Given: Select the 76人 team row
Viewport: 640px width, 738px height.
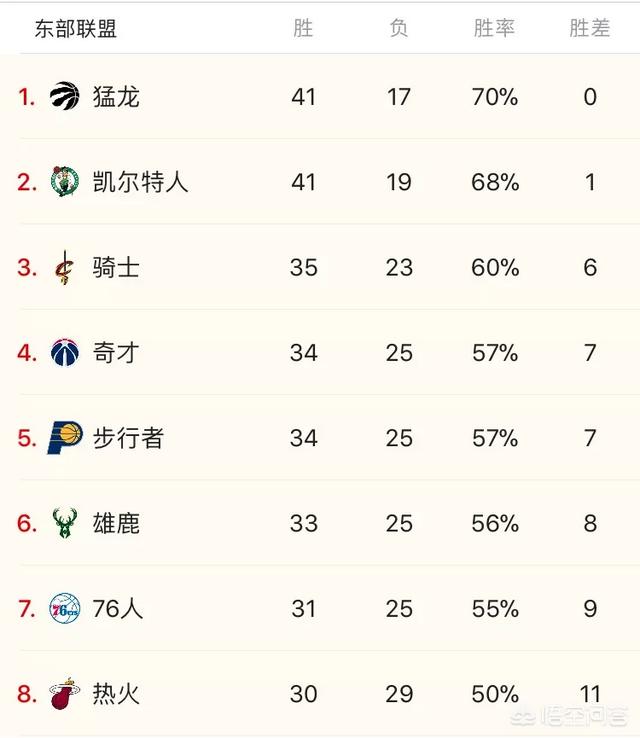Looking at the screenshot, I should 320,609.
